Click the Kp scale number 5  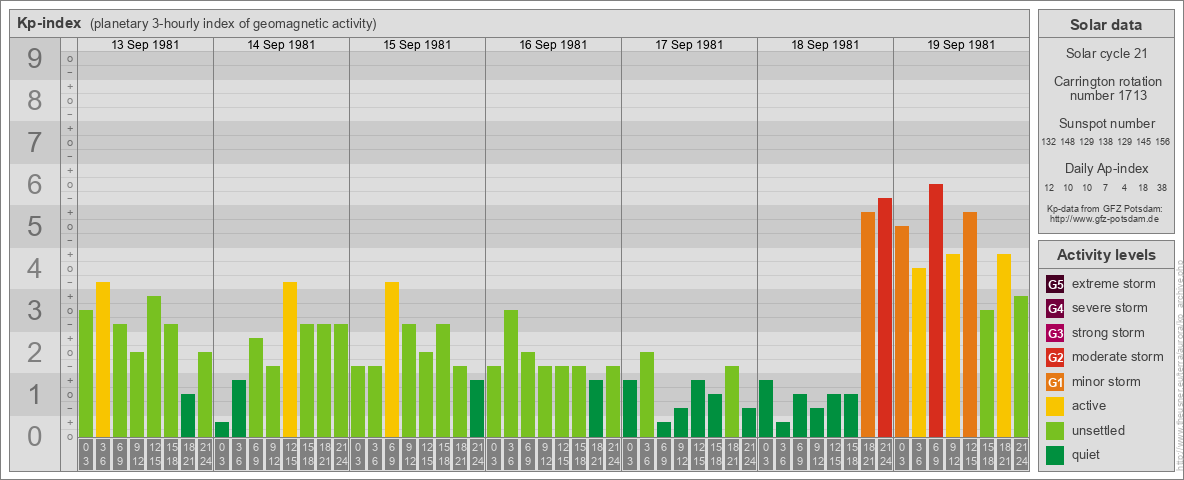[35, 226]
